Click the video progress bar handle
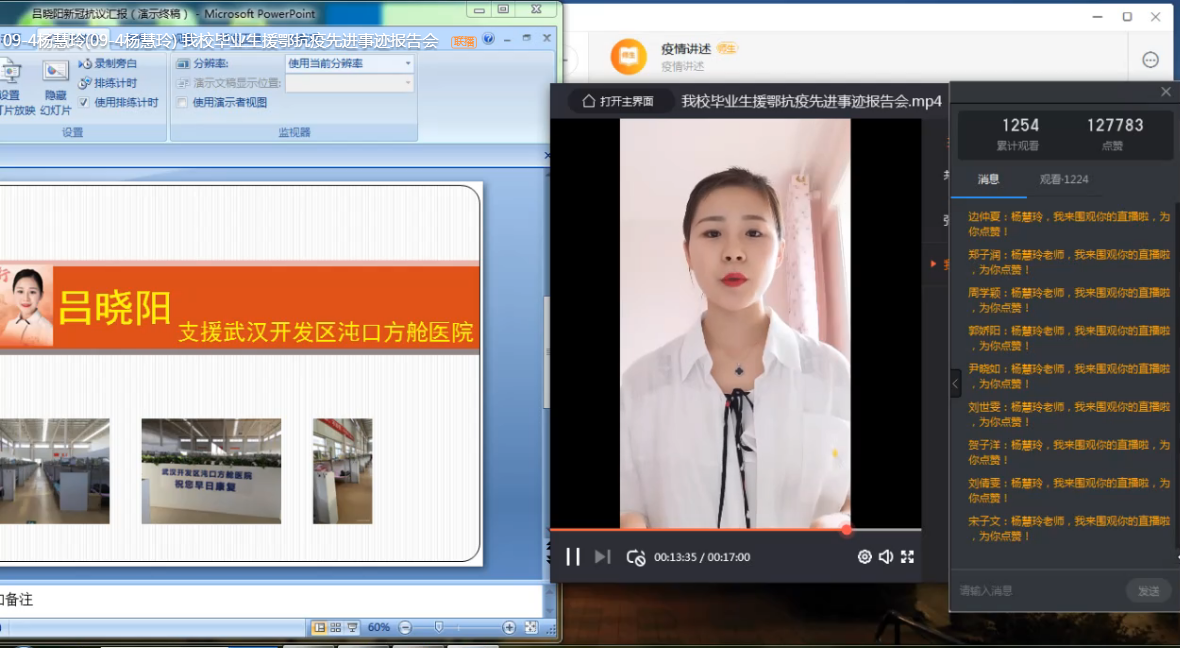 [847, 530]
